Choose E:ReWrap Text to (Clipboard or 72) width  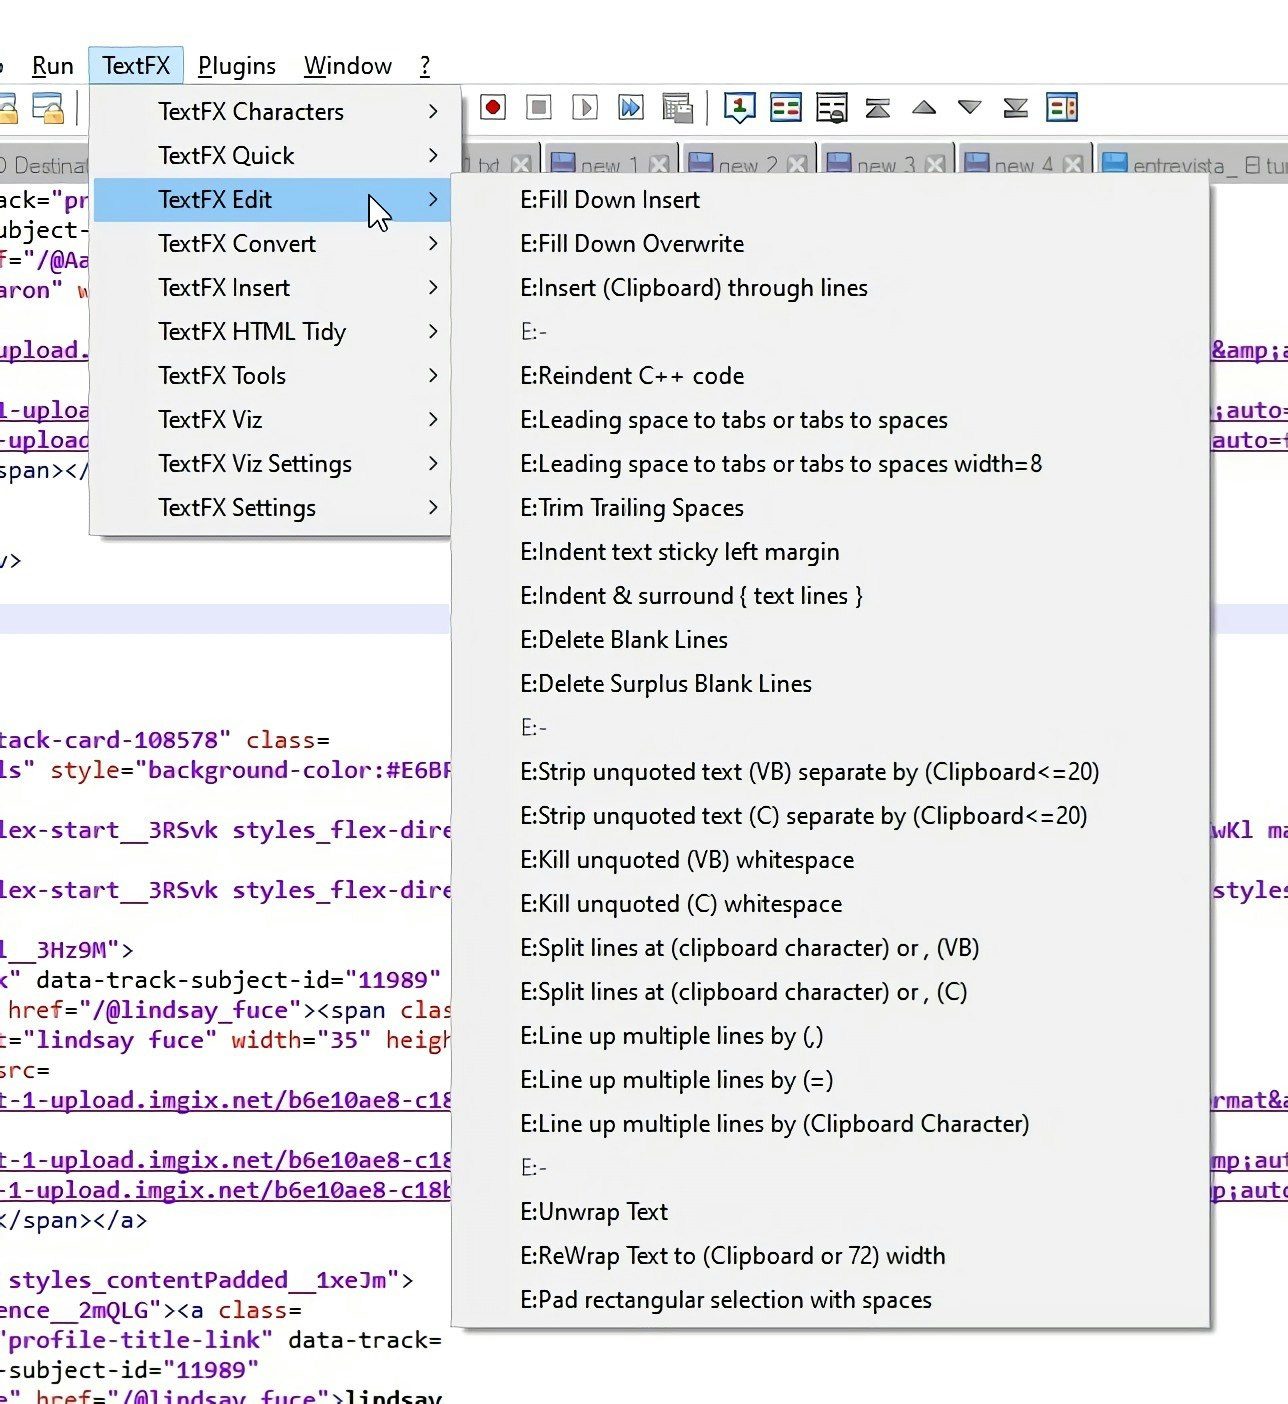point(830,1256)
